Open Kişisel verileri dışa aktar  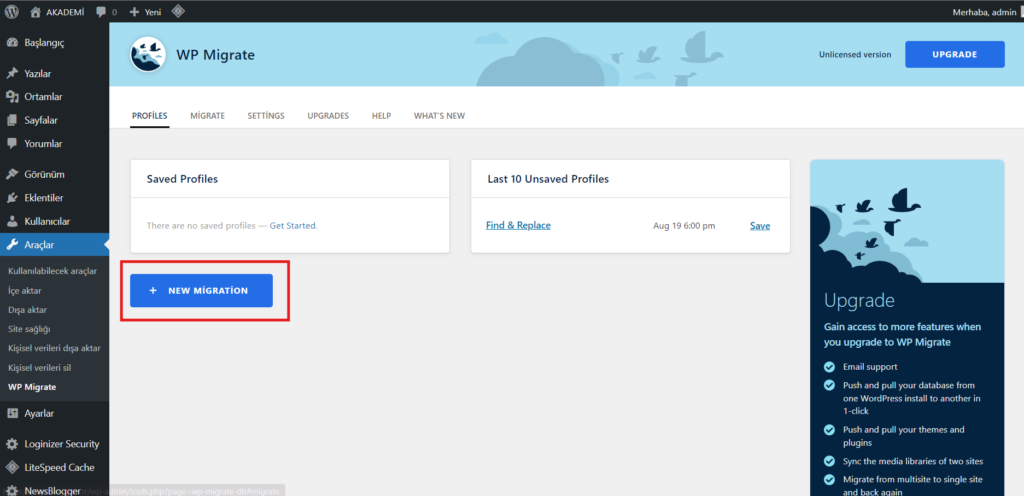(54, 349)
